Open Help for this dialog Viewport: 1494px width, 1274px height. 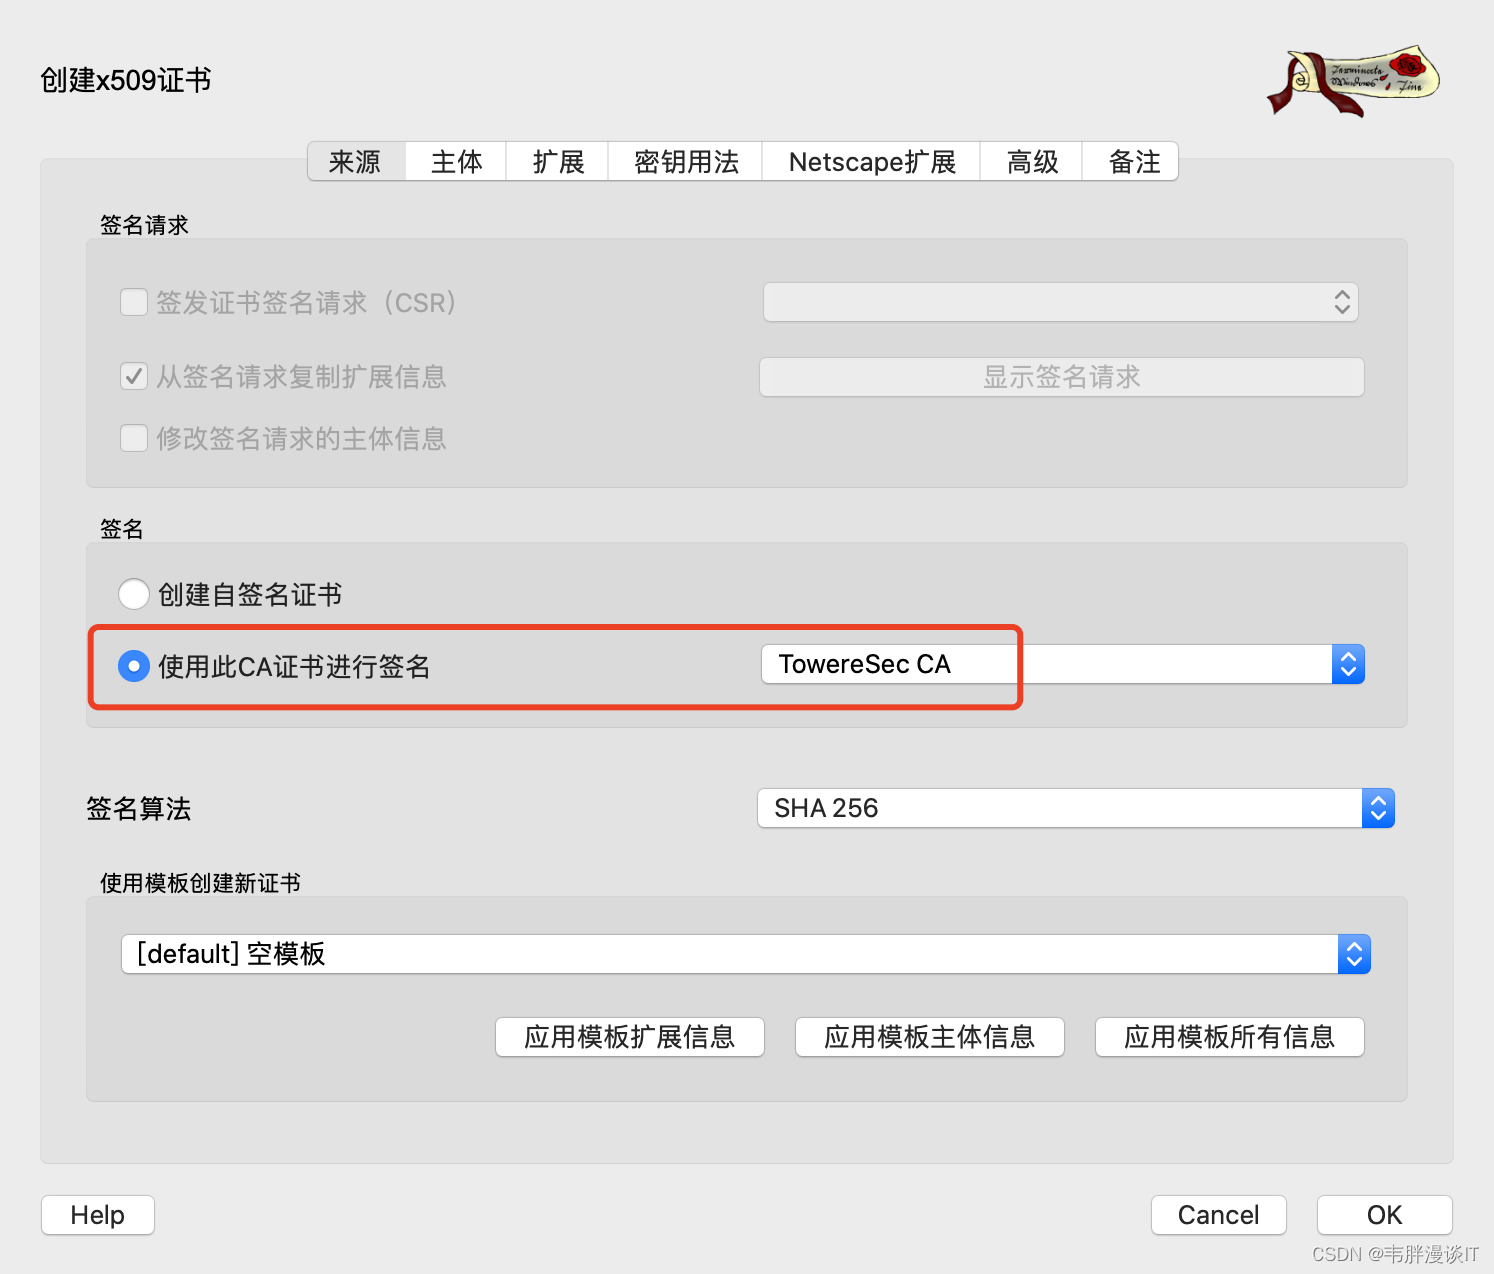click(x=98, y=1215)
